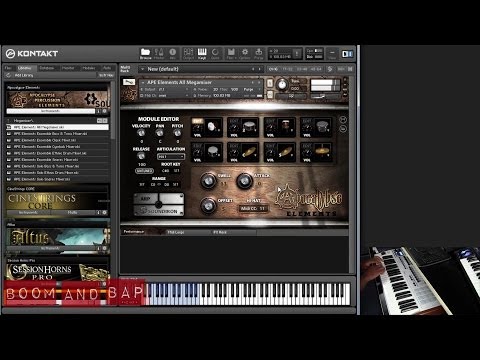Click the HI-HAT Midi CC field
The width and height of the screenshot is (480, 360).
(x=253, y=209)
